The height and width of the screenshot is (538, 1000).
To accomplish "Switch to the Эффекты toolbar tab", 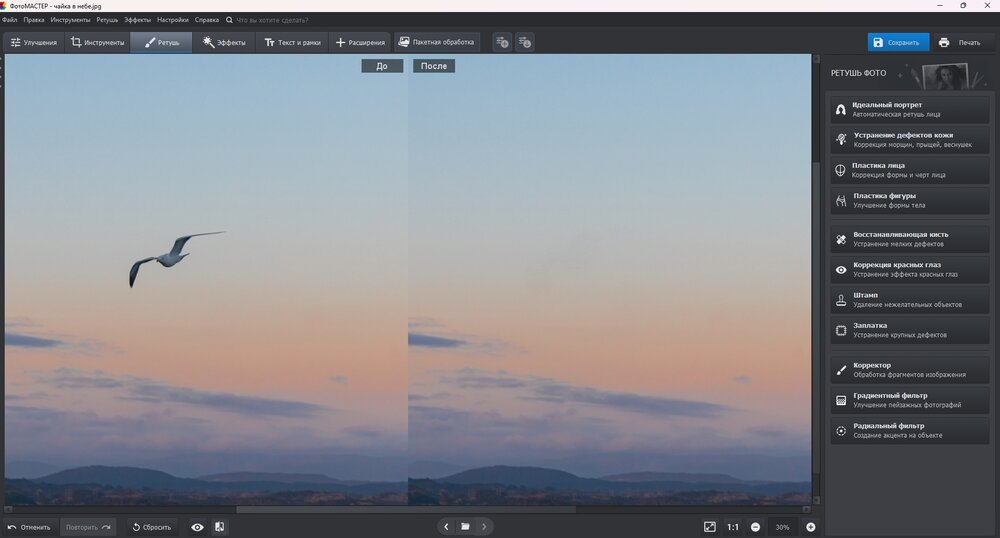I will pyautogui.click(x=224, y=43).
